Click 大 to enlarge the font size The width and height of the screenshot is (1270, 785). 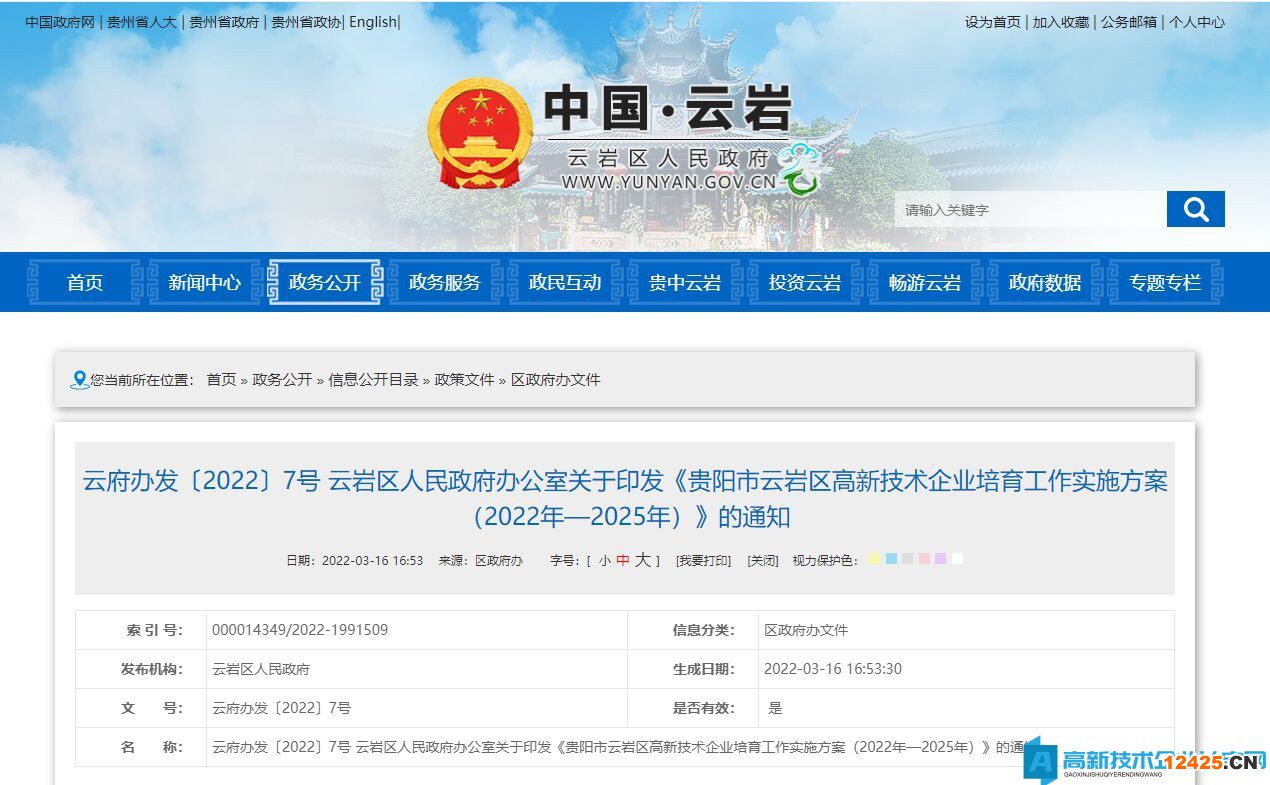click(x=640, y=559)
